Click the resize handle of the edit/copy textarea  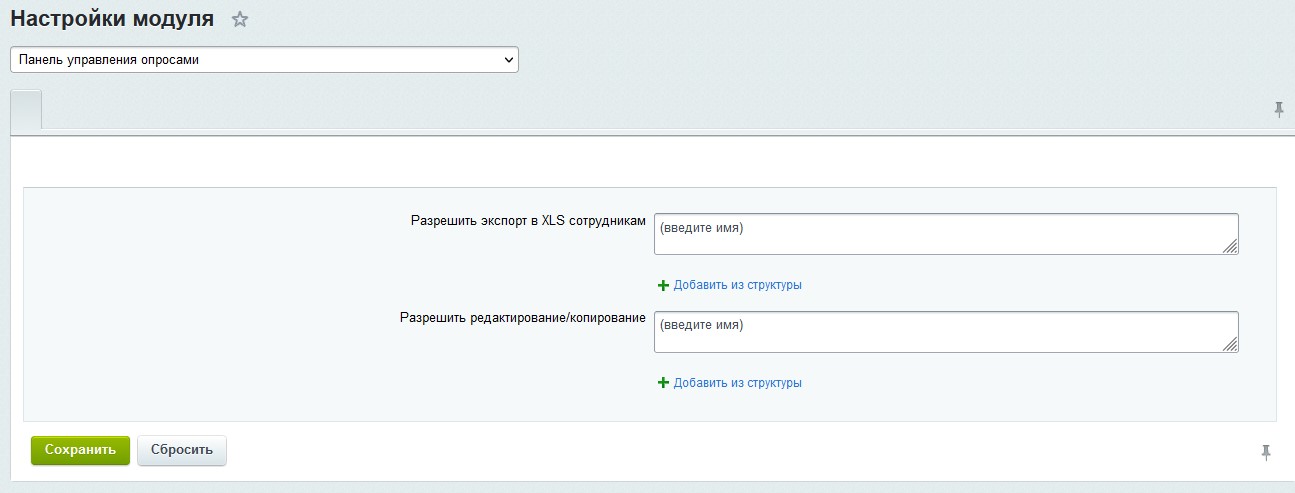1230,345
